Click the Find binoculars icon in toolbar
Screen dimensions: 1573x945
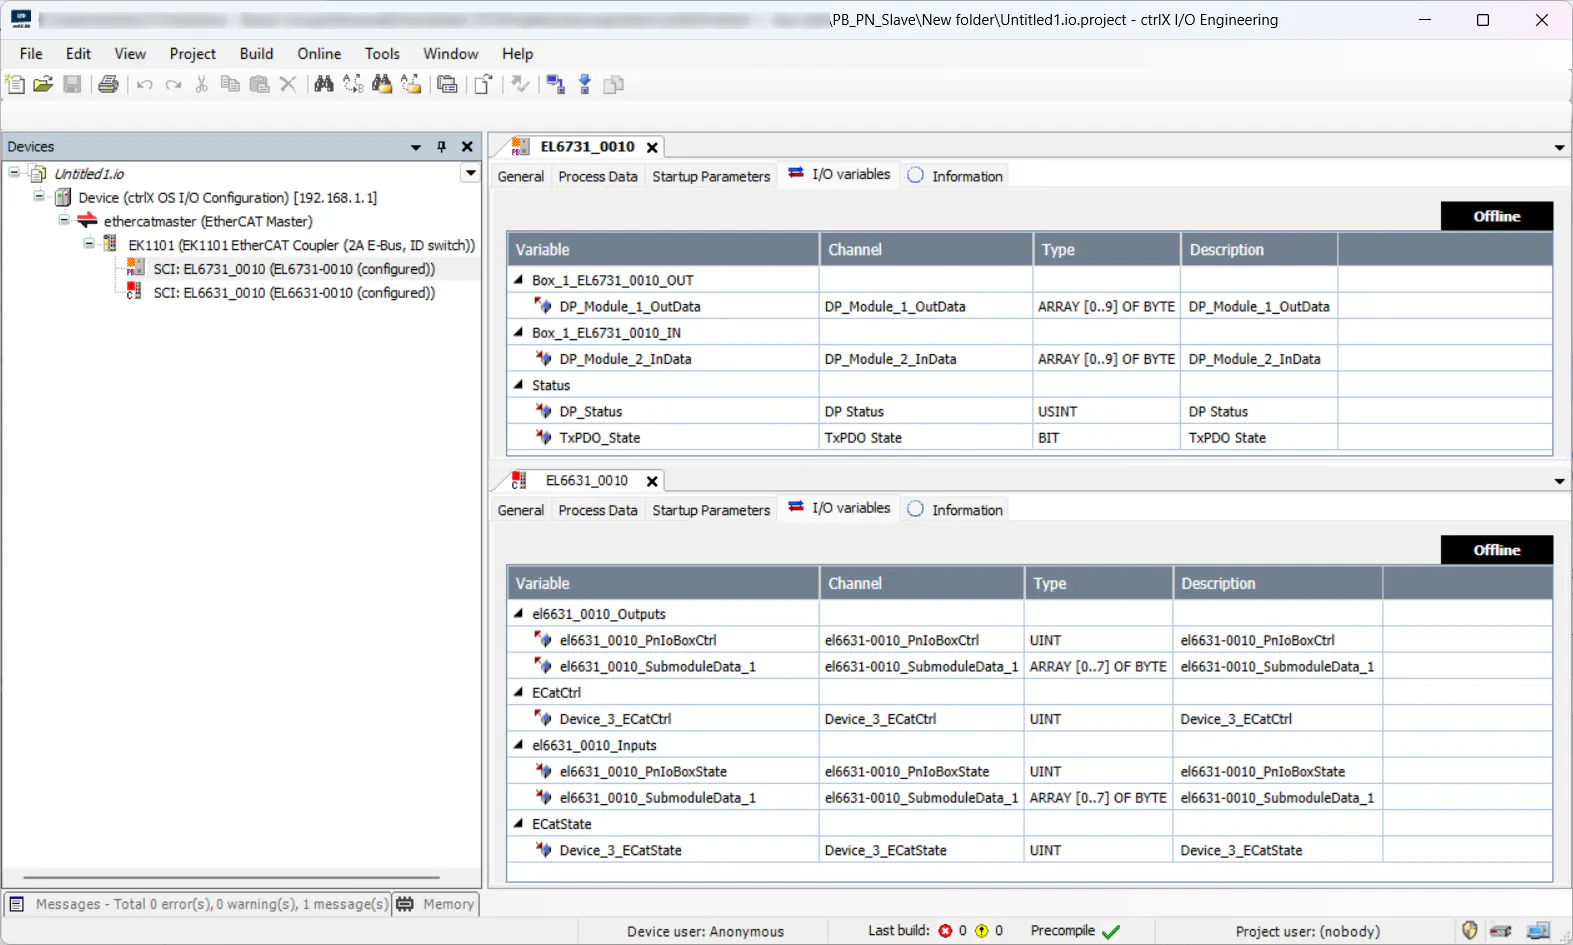(323, 85)
